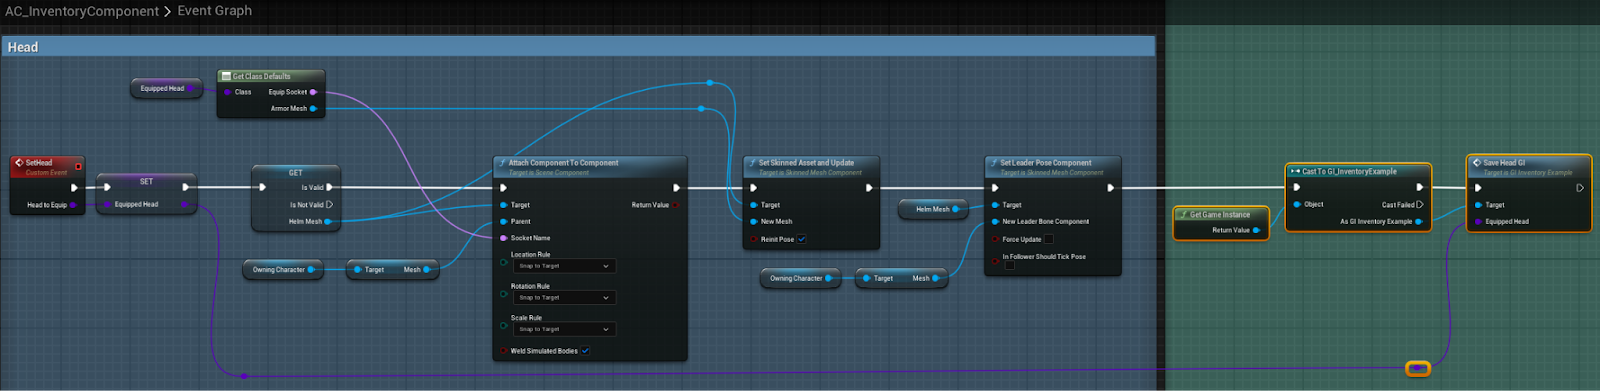Click the Save Head GI event icon
Screen dimensions: 1600x391
coord(1477,162)
